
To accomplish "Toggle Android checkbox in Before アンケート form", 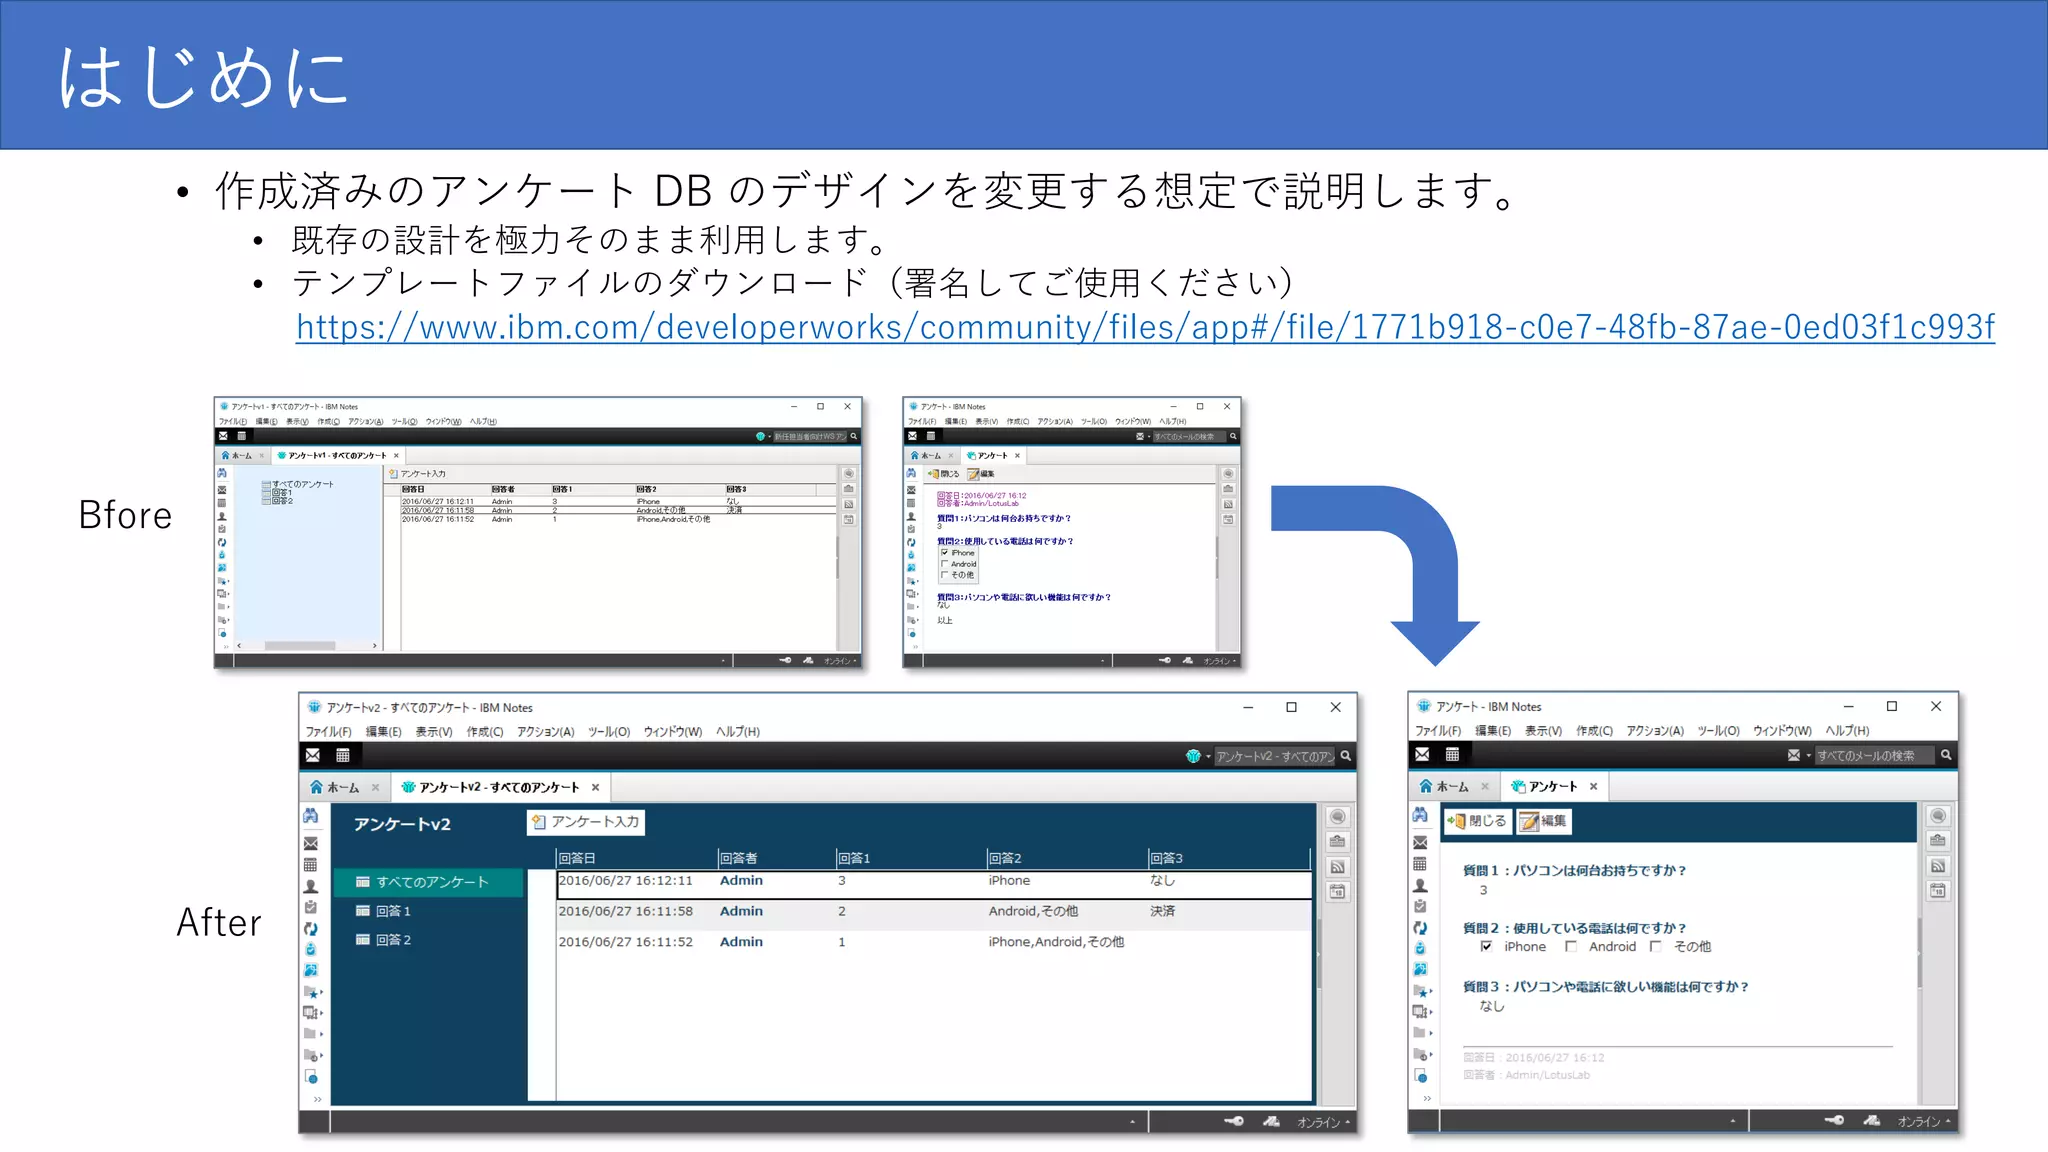I will tap(945, 564).
